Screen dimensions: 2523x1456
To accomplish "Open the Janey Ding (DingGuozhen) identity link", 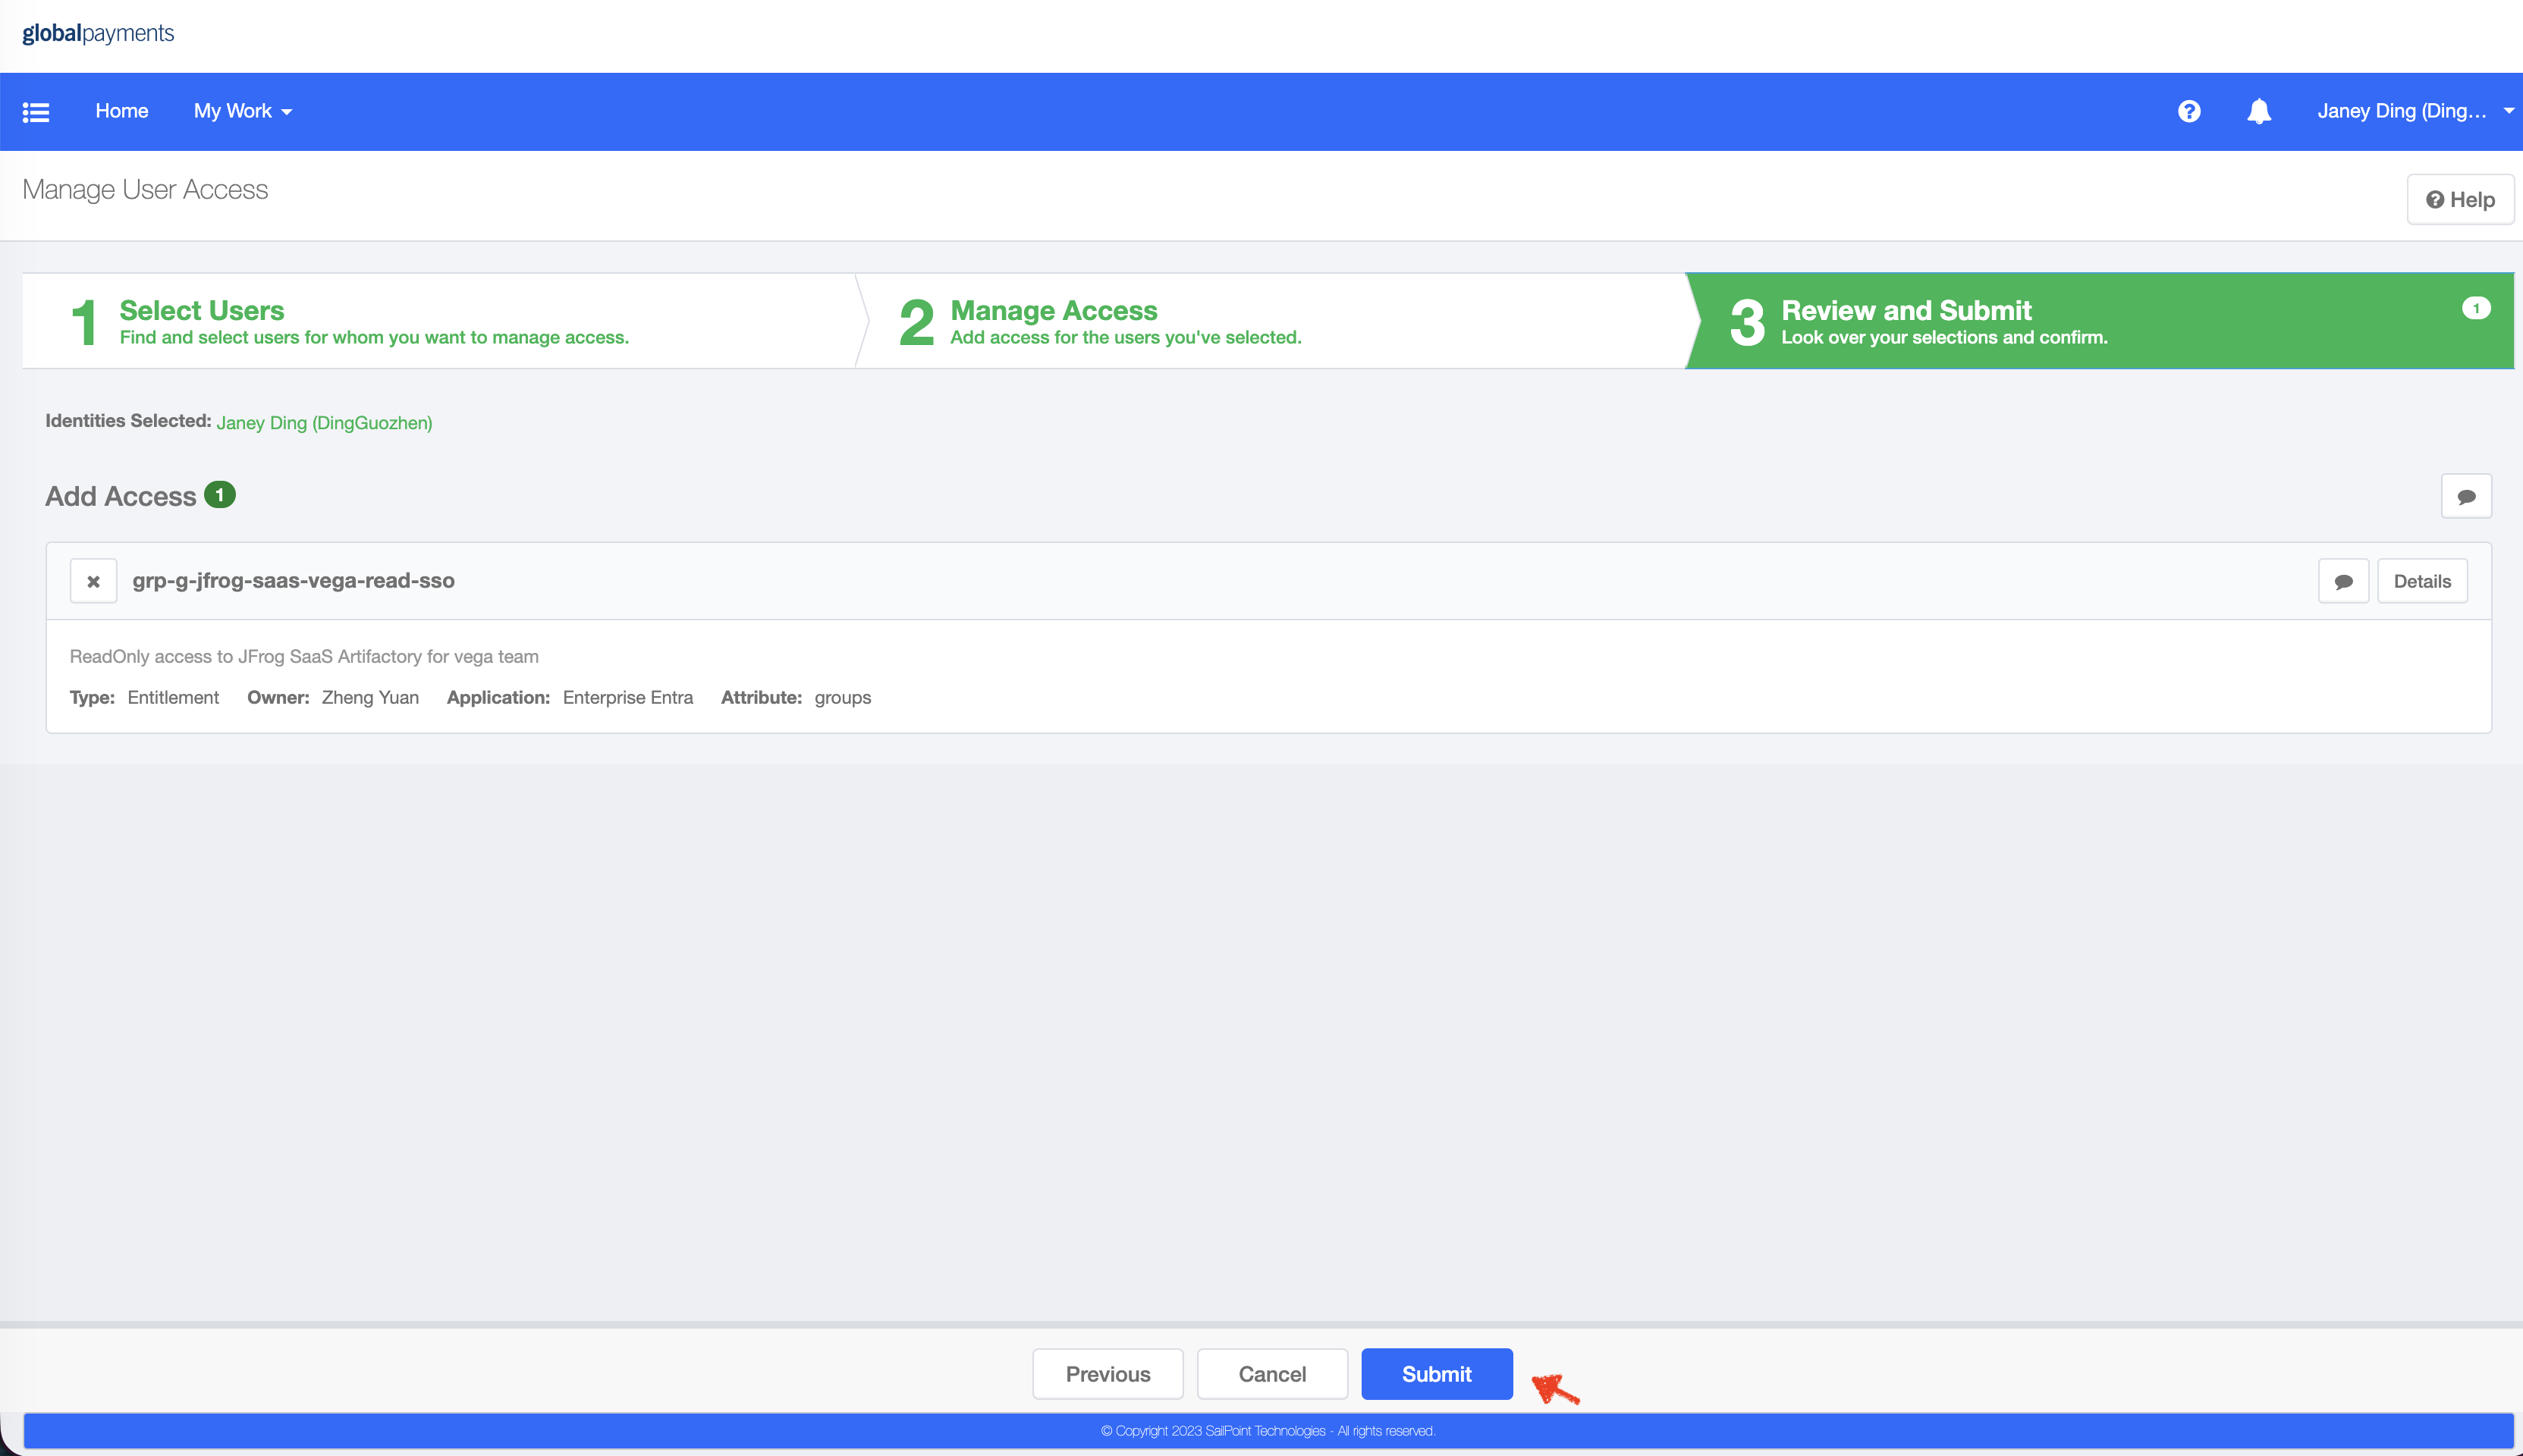I will coord(325,423).
